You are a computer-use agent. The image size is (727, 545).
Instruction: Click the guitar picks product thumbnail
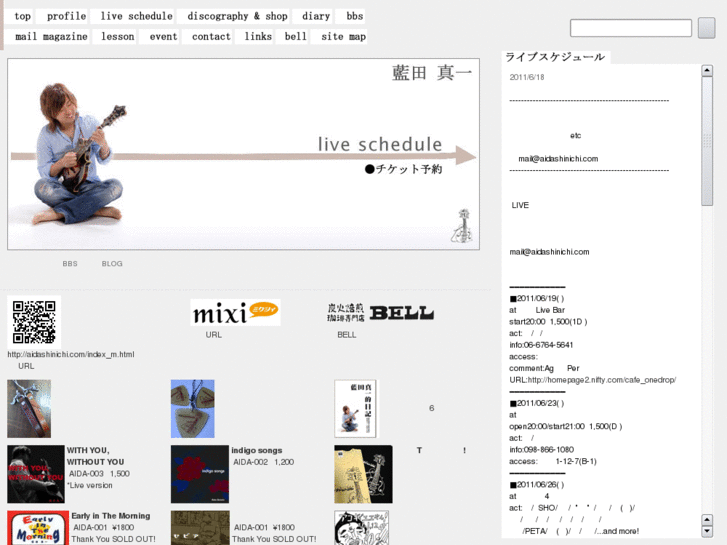coord(193,409)
